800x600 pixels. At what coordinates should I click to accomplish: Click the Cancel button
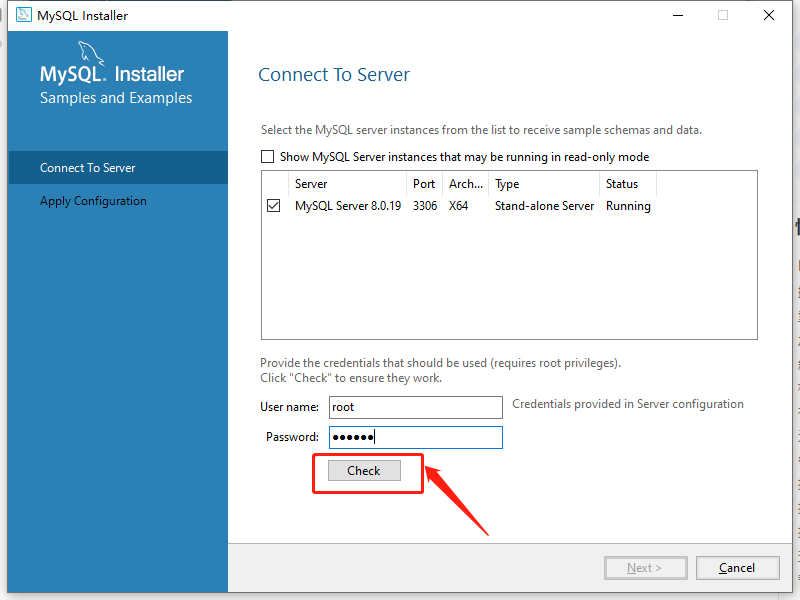click(x=738, y=568)
